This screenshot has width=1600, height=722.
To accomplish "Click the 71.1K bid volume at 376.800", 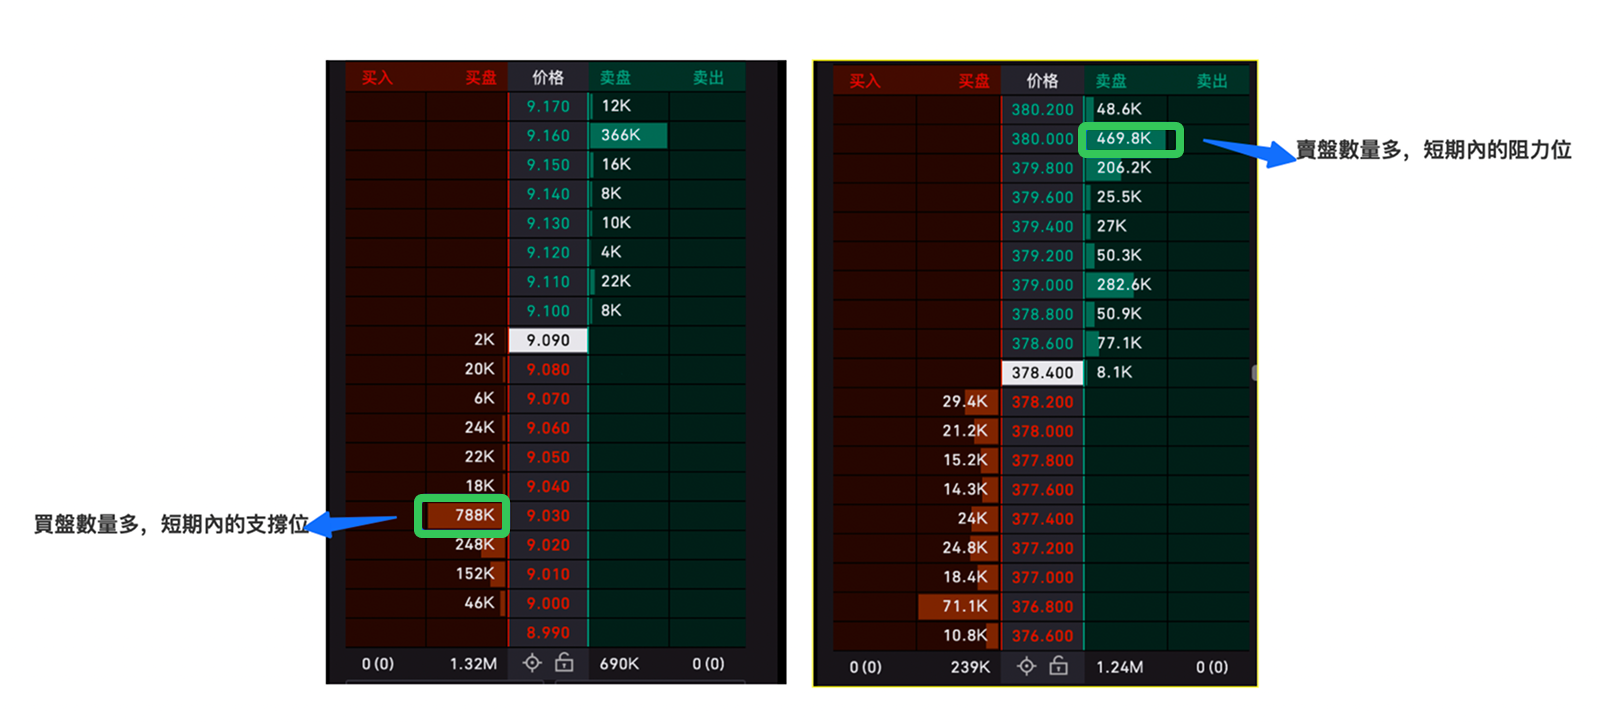I will point(955,606).
